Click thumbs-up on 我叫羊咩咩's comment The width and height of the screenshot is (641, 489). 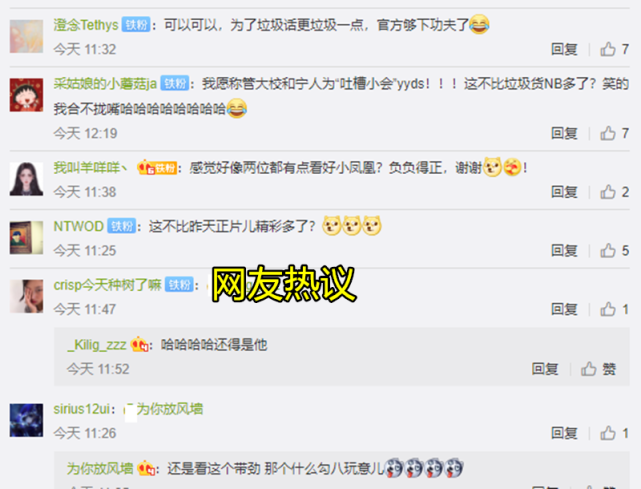[608, 192]
